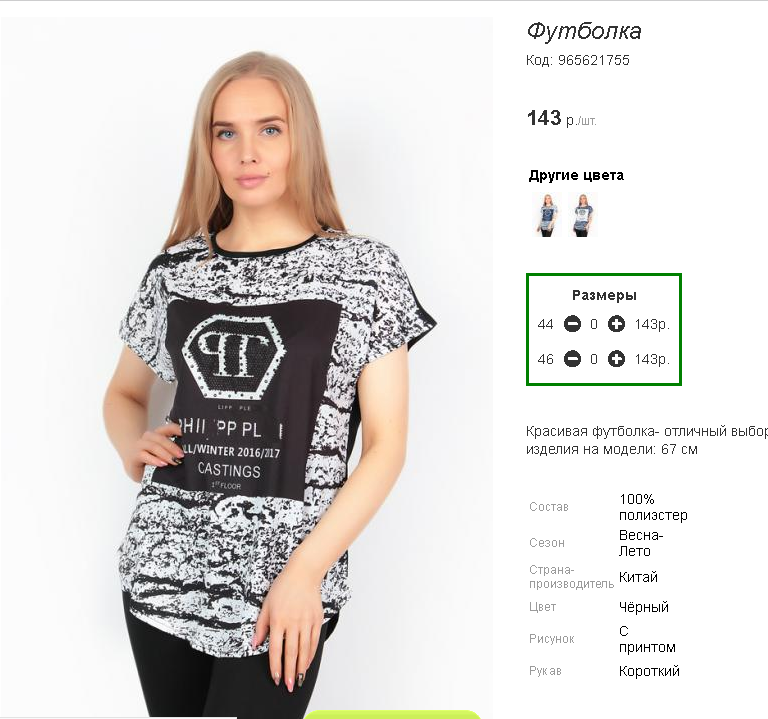Click the С принтом pattern value
Screen dimensions: 768x719
[647, 639]
